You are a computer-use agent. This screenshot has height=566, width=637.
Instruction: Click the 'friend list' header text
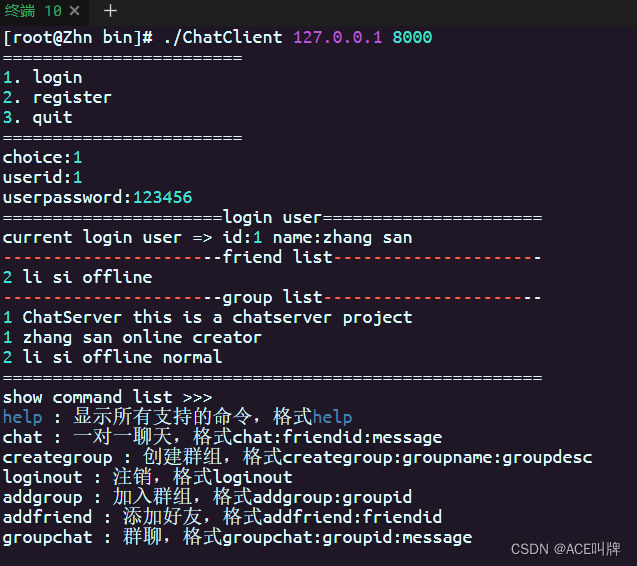tap(277, 257)
